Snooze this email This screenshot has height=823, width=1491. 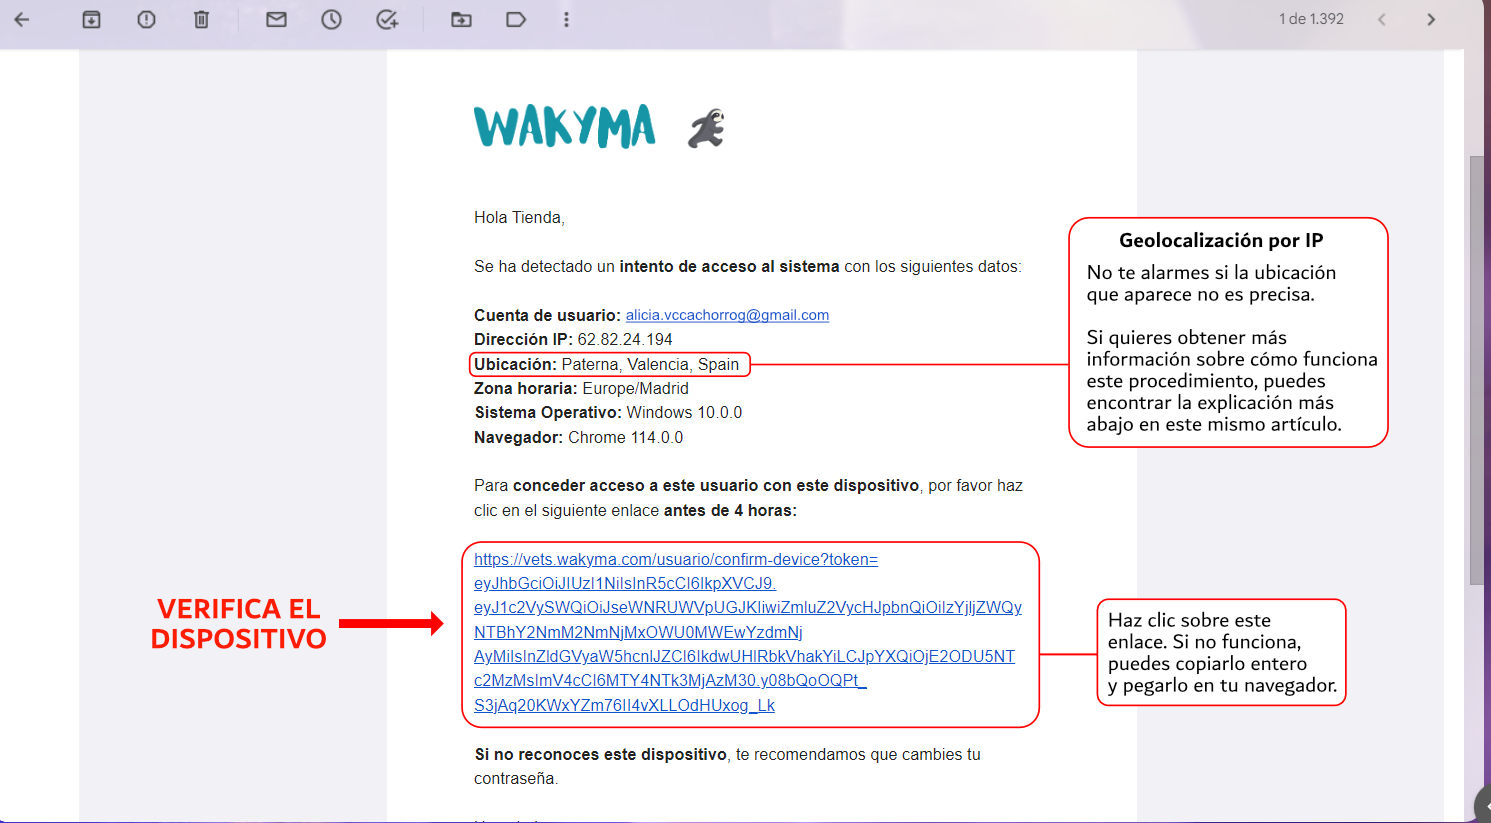[x=331, y=19]
